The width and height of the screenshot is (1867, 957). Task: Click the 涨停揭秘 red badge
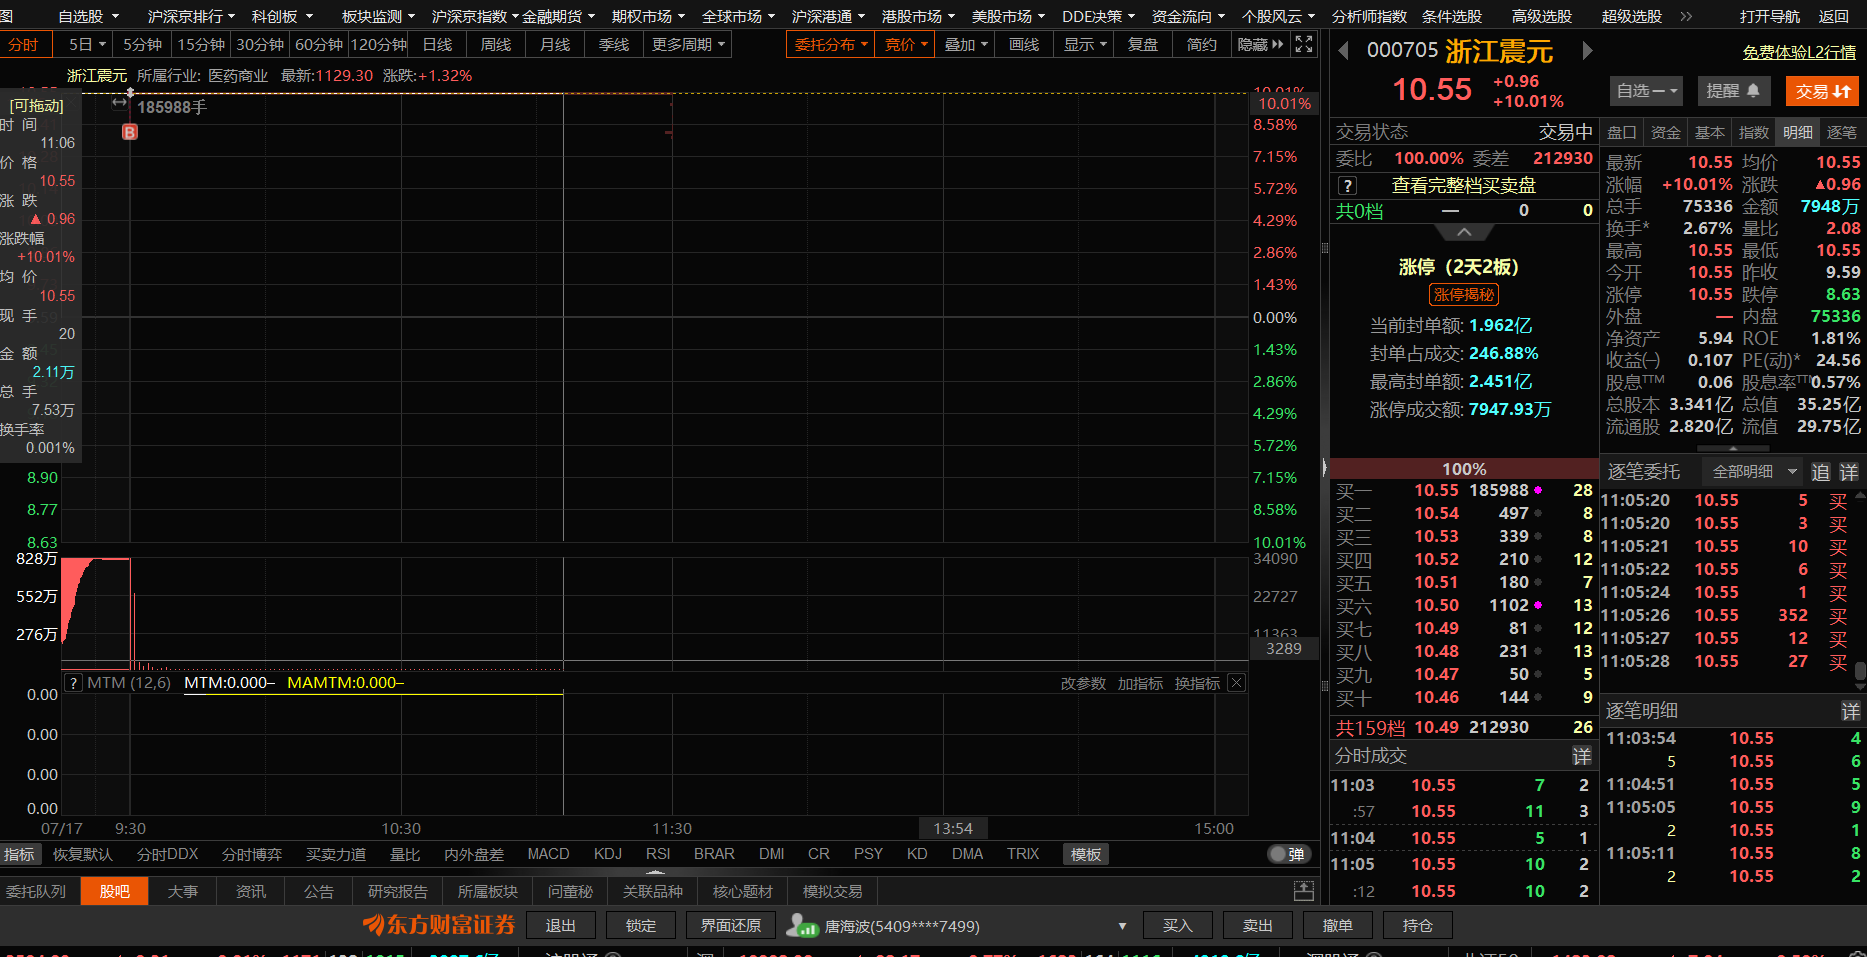pyautogui.click(x=1464, y=295)
